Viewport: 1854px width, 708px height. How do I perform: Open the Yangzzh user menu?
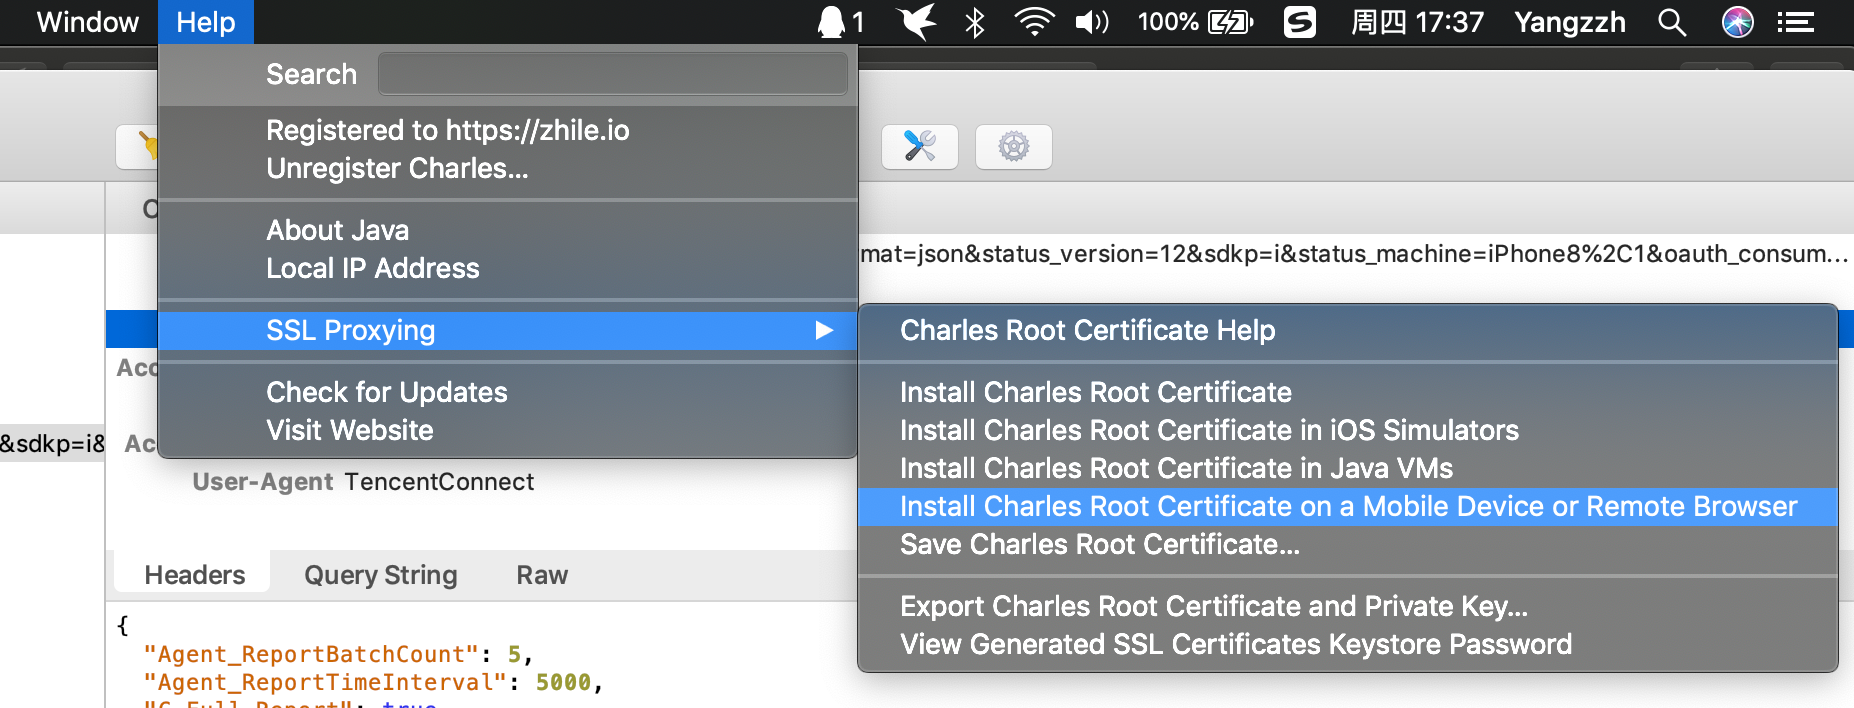[x=1569, y=22]
